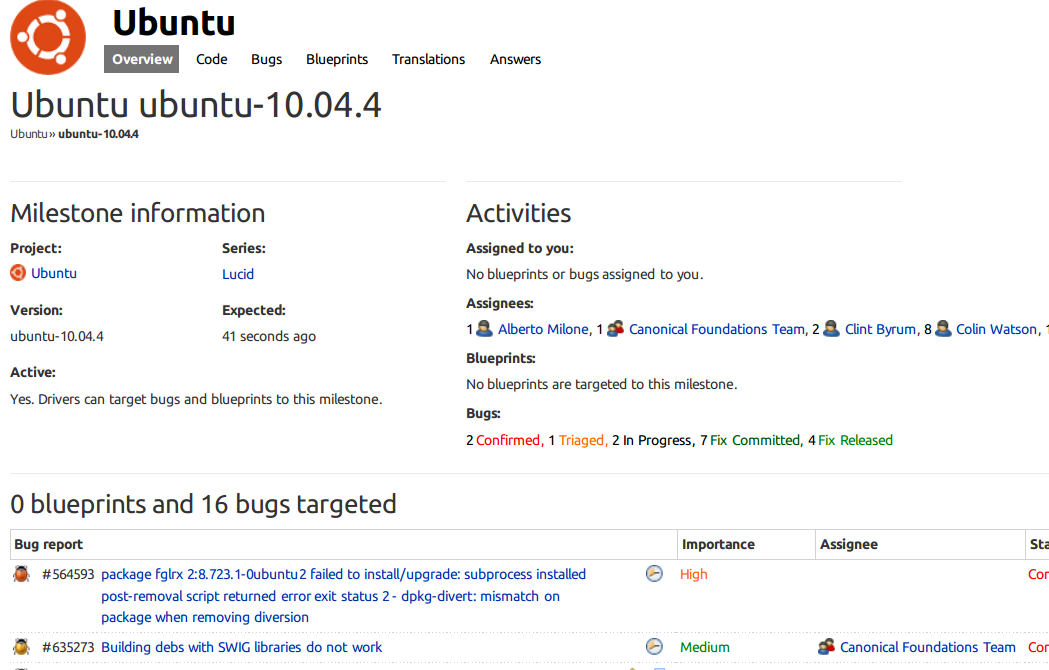Click the 'Active:' label
This screenshot has width=1049, height=670.
(33, 372)
